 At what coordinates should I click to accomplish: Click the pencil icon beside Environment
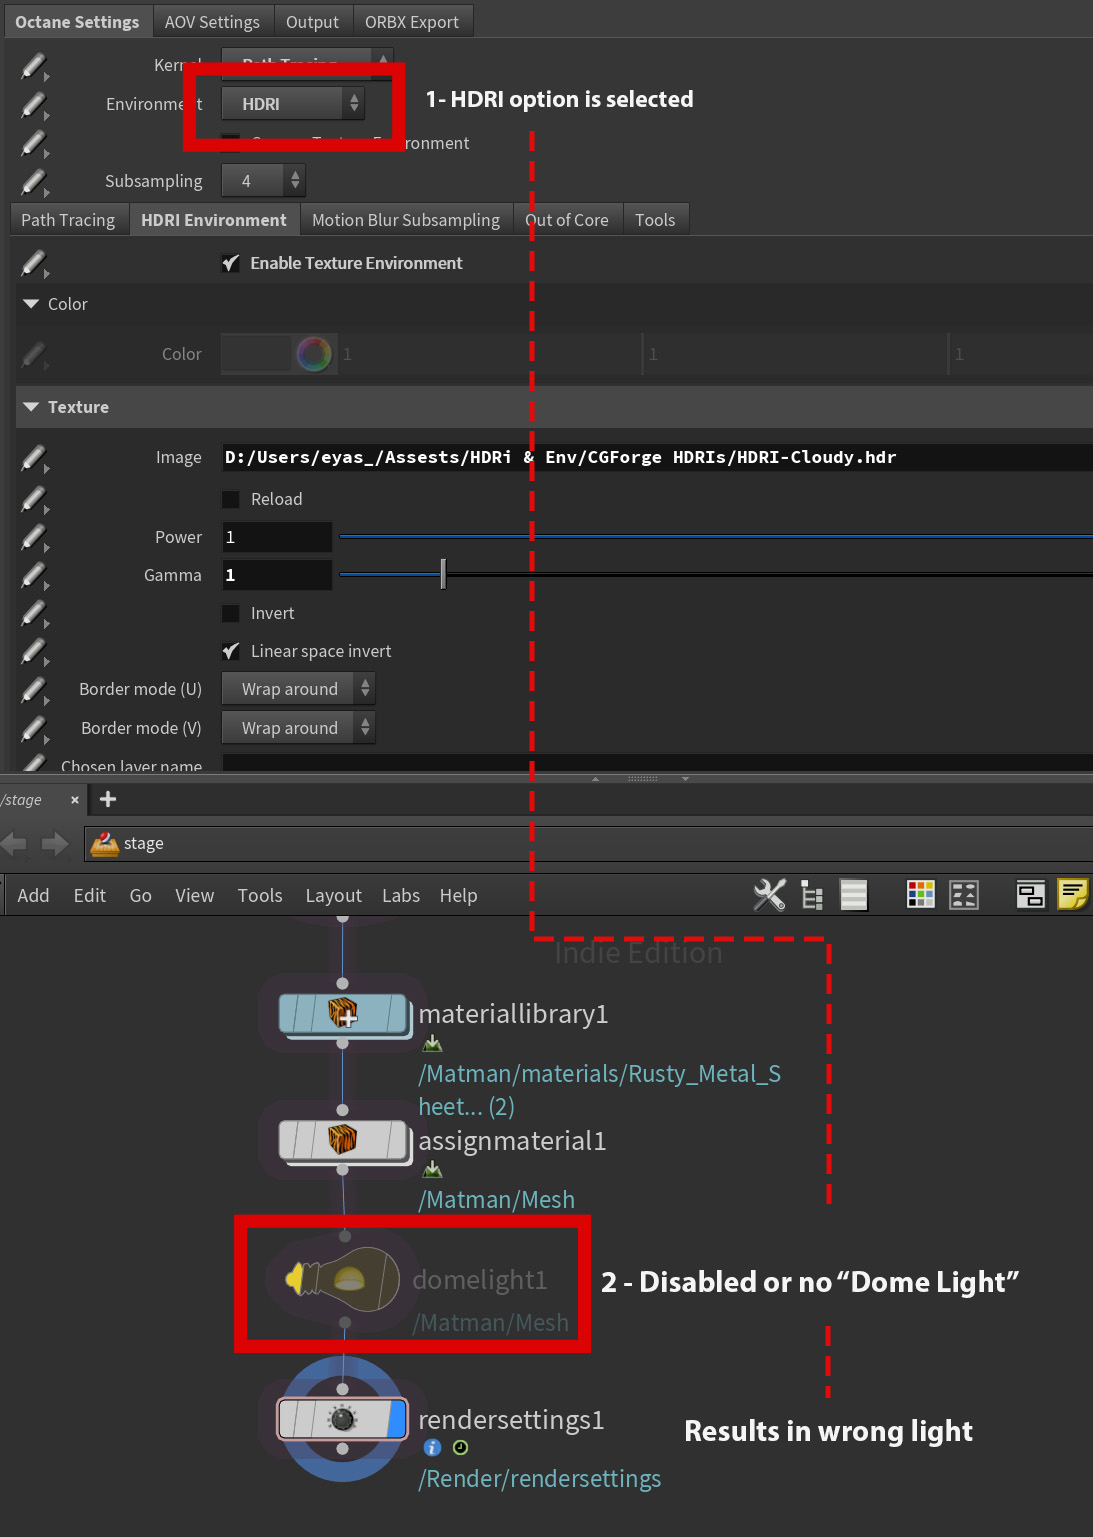[34, 104]
